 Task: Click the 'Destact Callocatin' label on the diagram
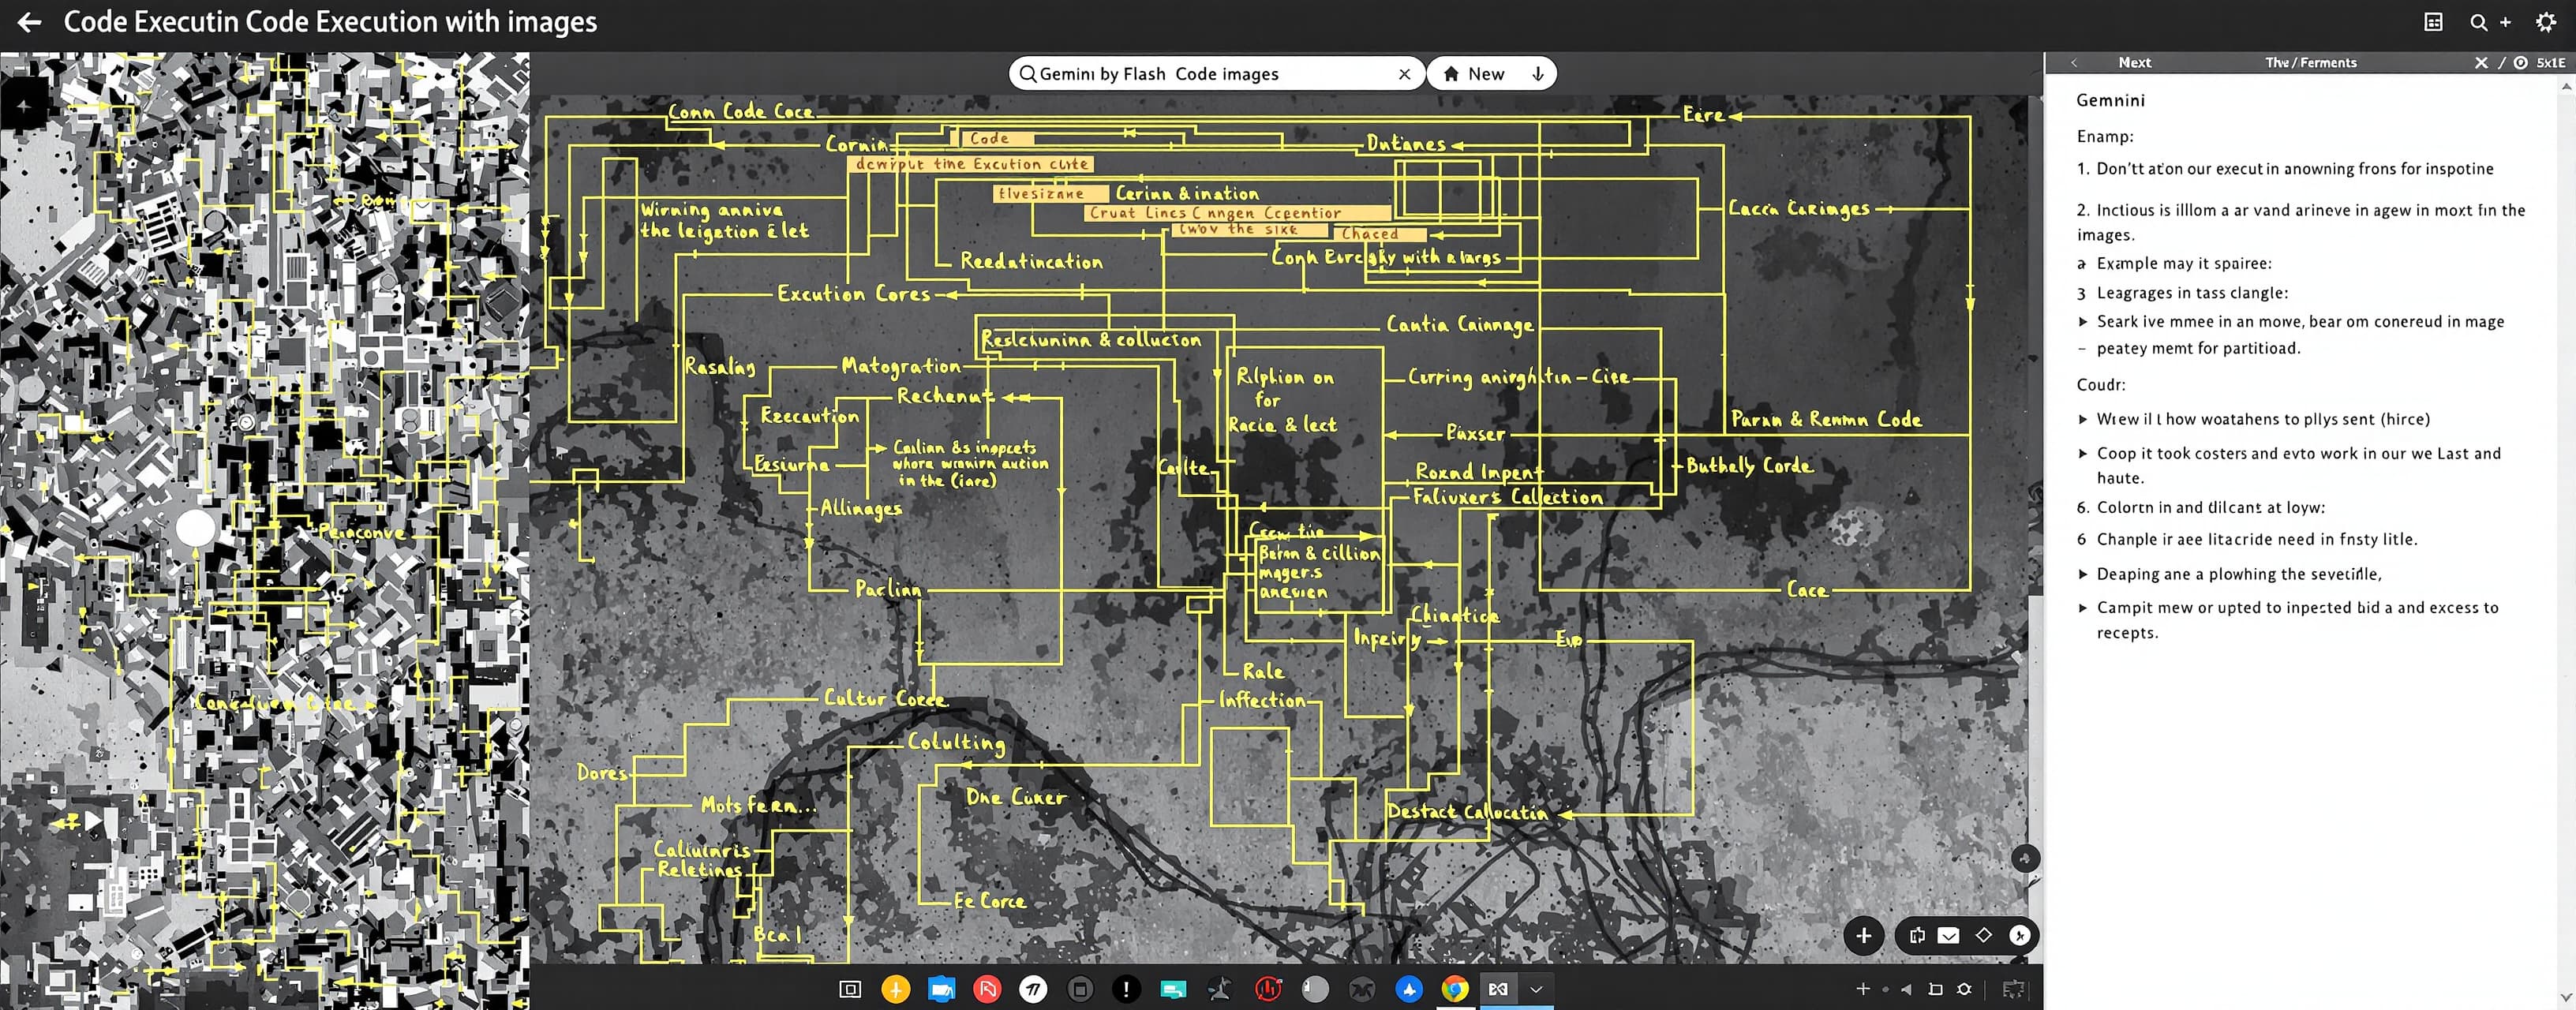point(1467,812)
